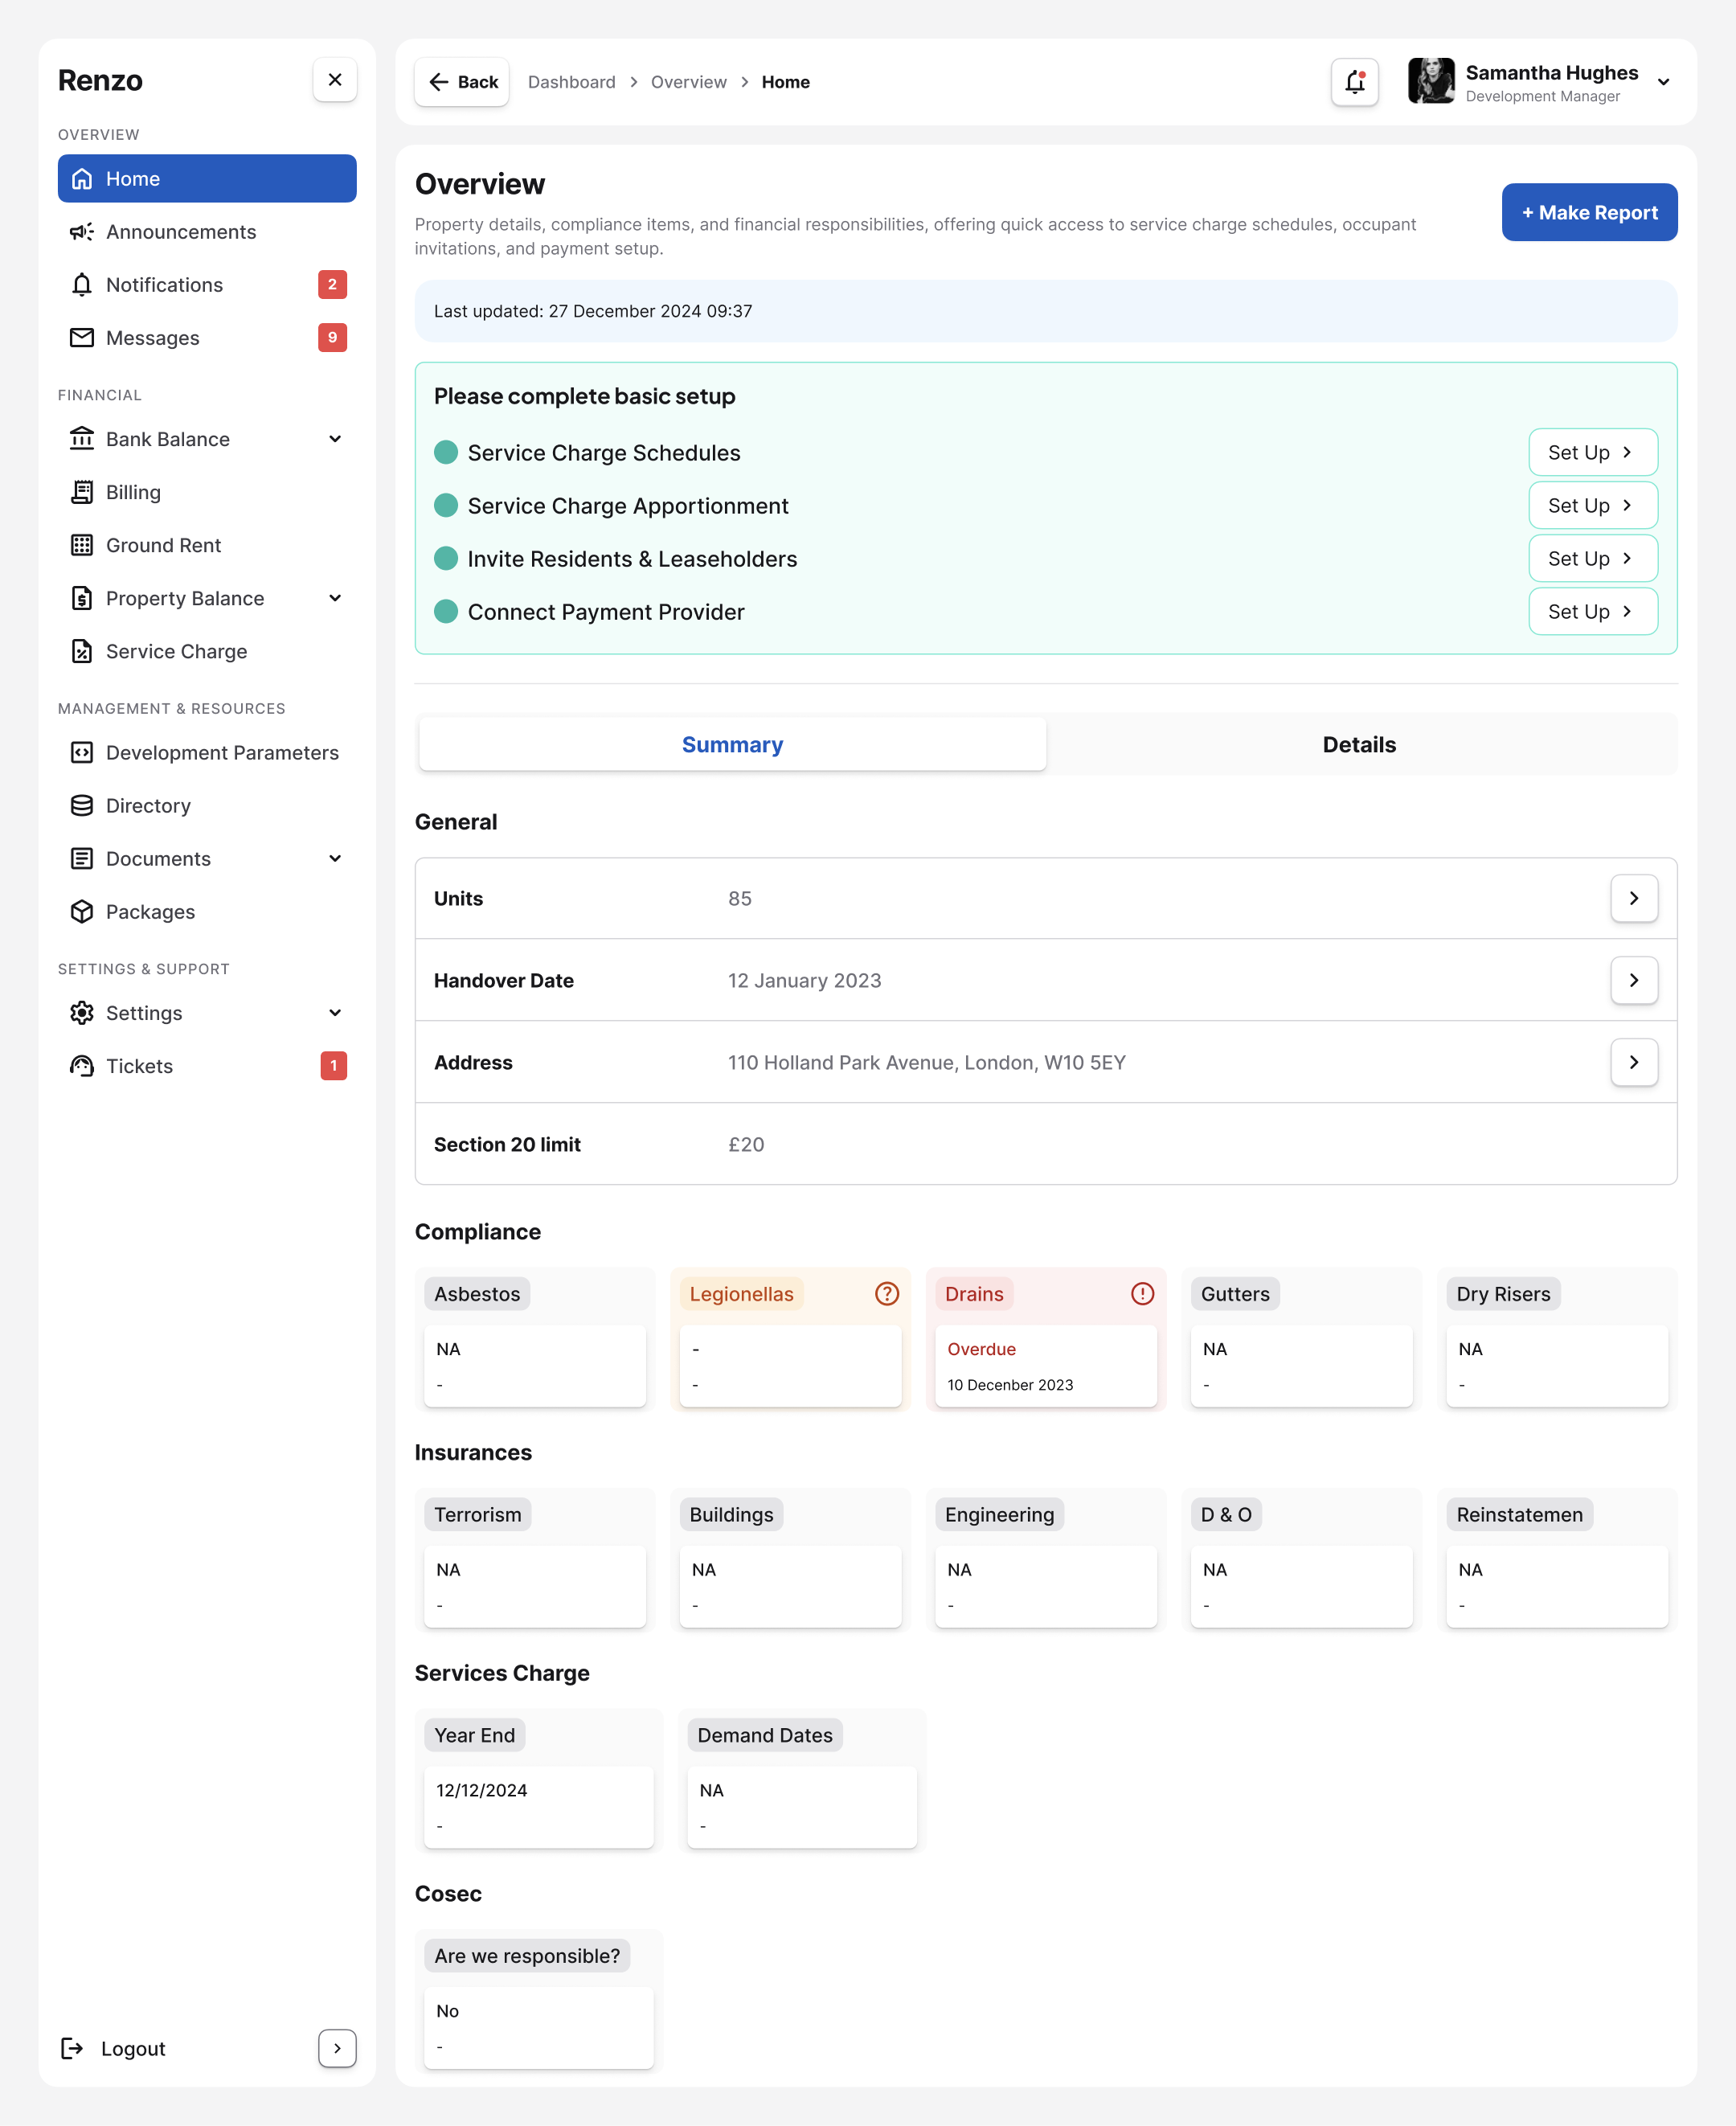The width and height of the screenshot is (1736, 2126).
Task: Click Invite Residents & Leaseholders status dot
Action: point(446,558)
